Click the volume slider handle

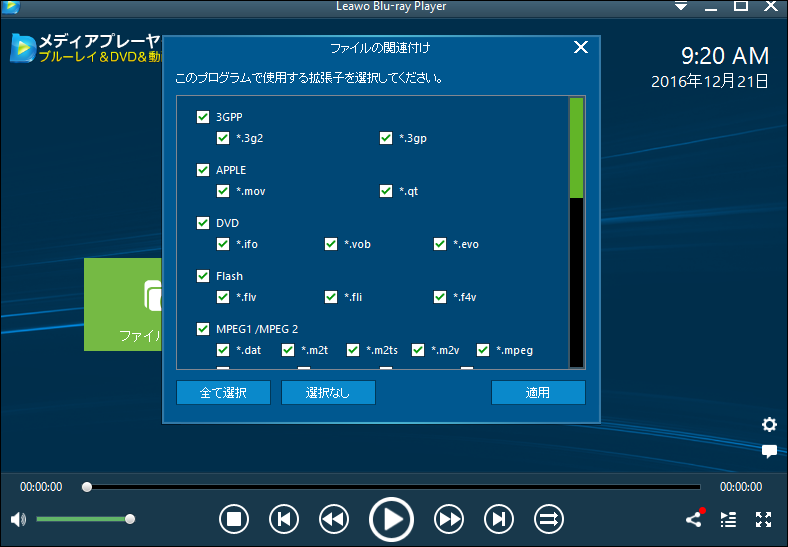point(130,519)
